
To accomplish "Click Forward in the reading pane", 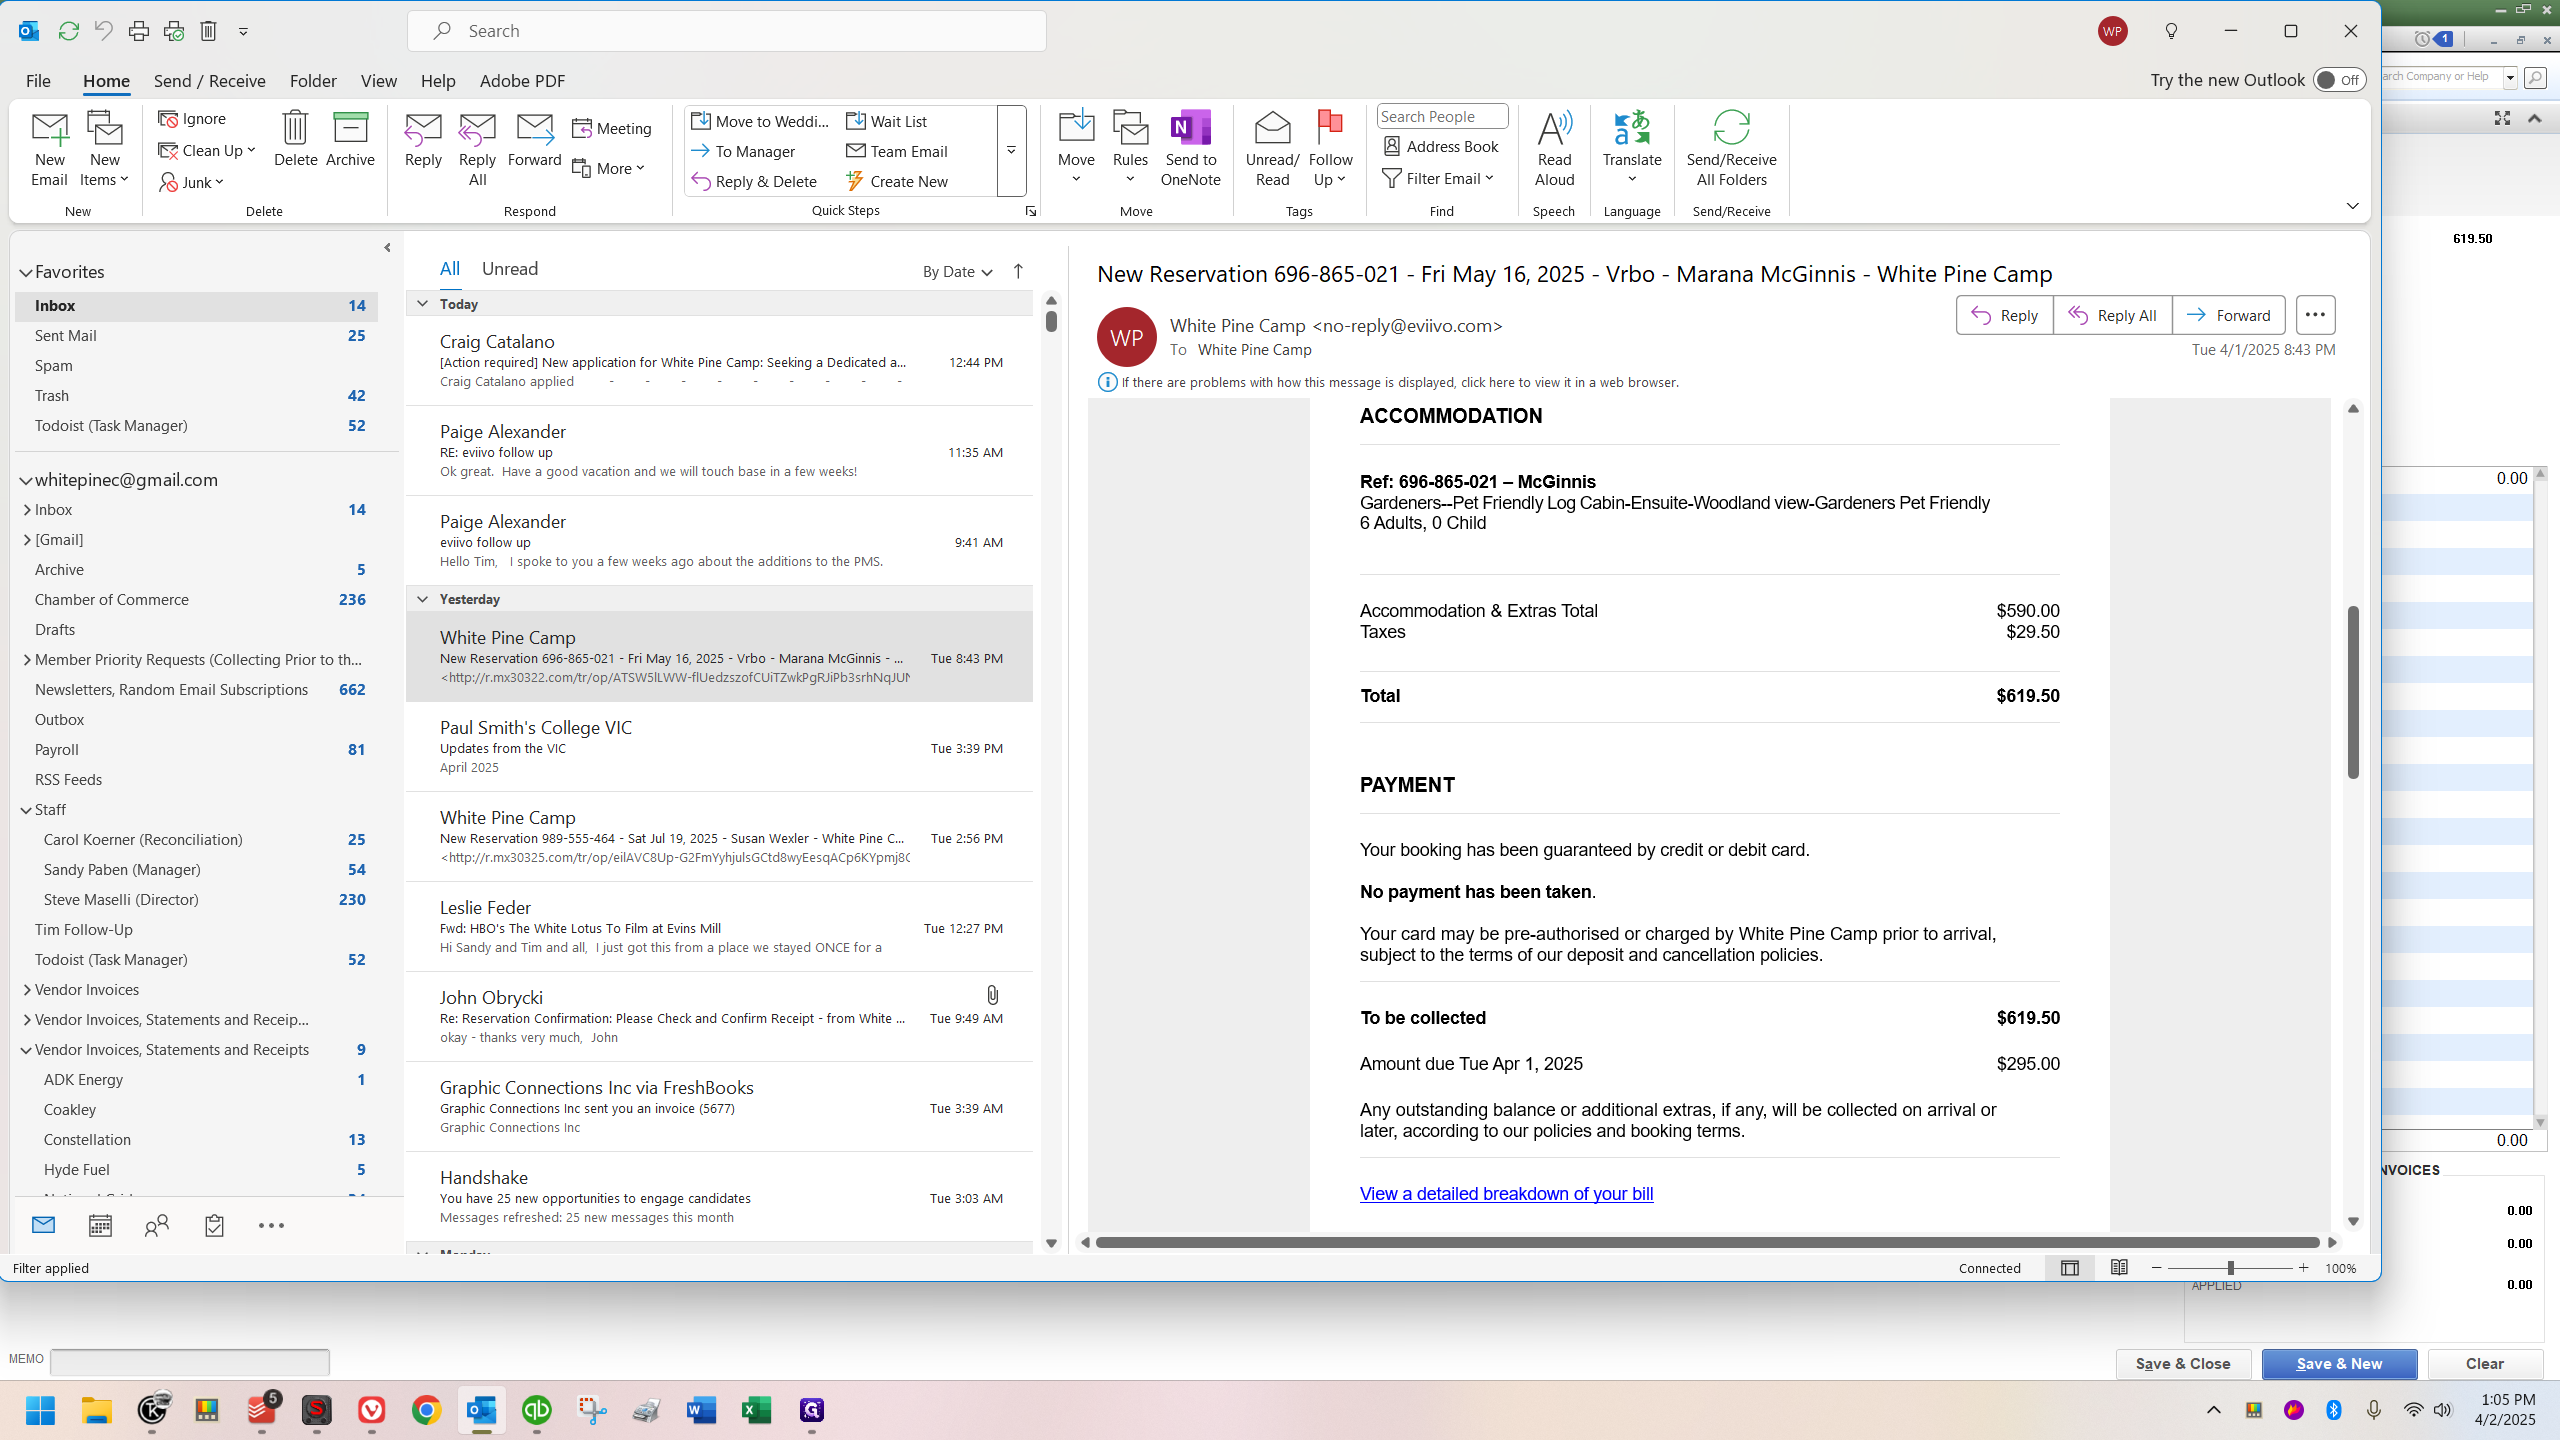I will pos(2228,315).
